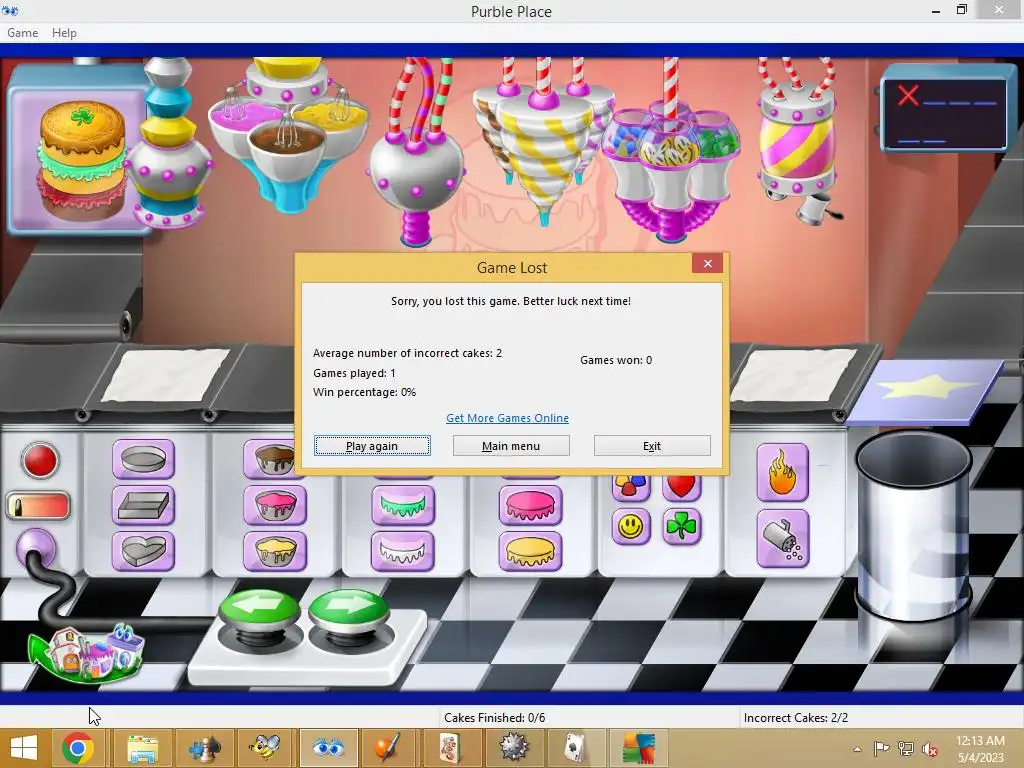1024x768 pixels.
Task: Open the Help menu
Action: coord(64,33)
